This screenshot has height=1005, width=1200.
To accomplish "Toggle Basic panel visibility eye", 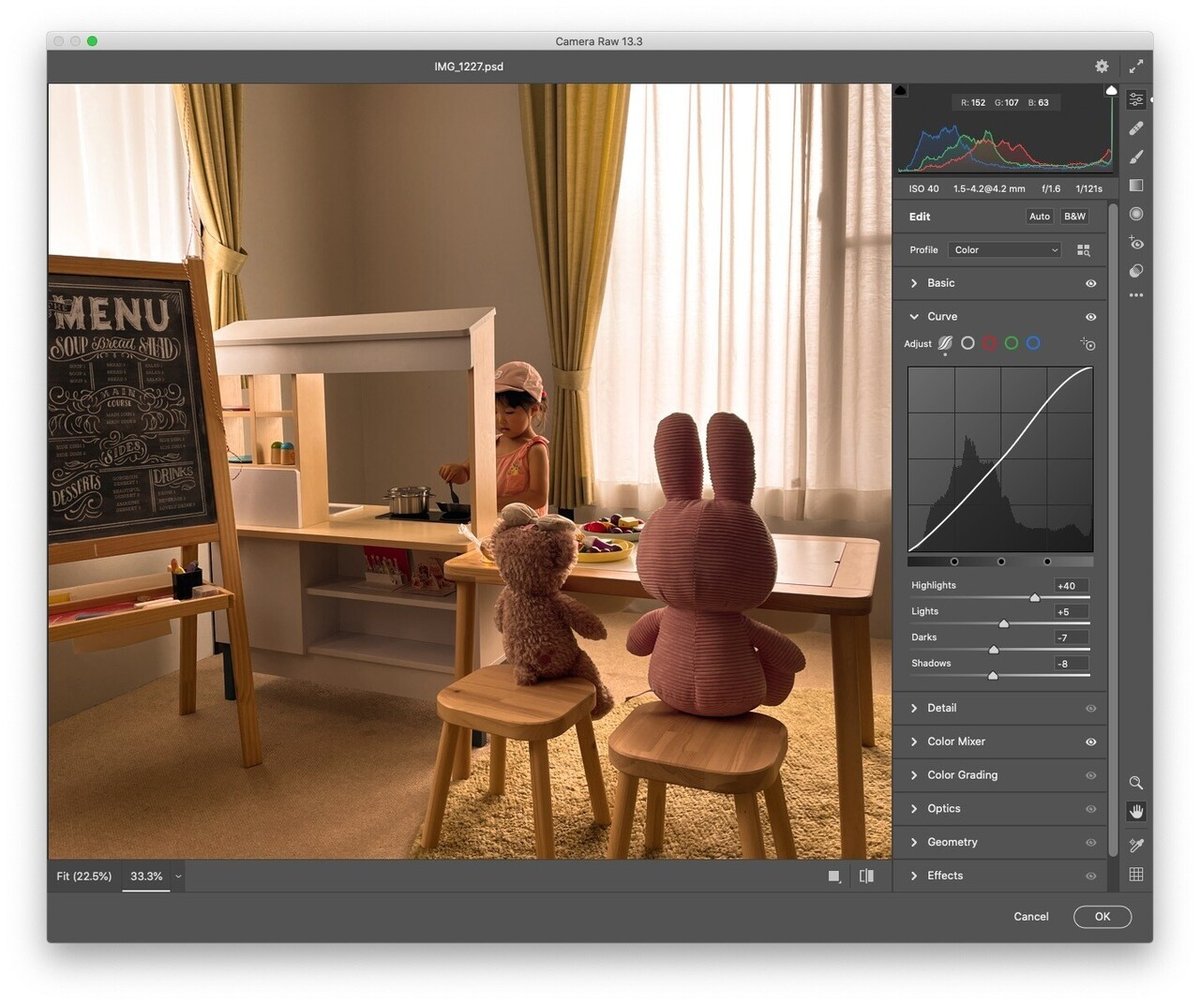I will tap(1091, 284).
